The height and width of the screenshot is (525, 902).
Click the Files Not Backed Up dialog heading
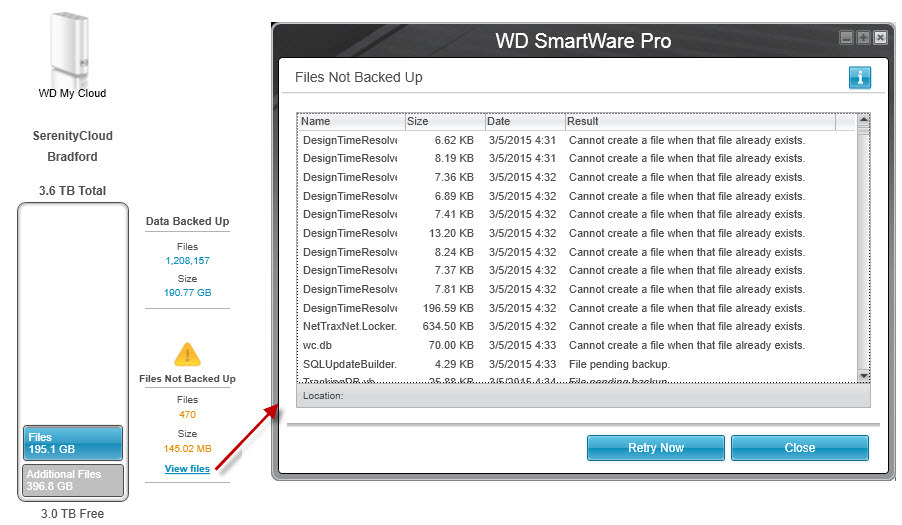click(x=358, y=77)
